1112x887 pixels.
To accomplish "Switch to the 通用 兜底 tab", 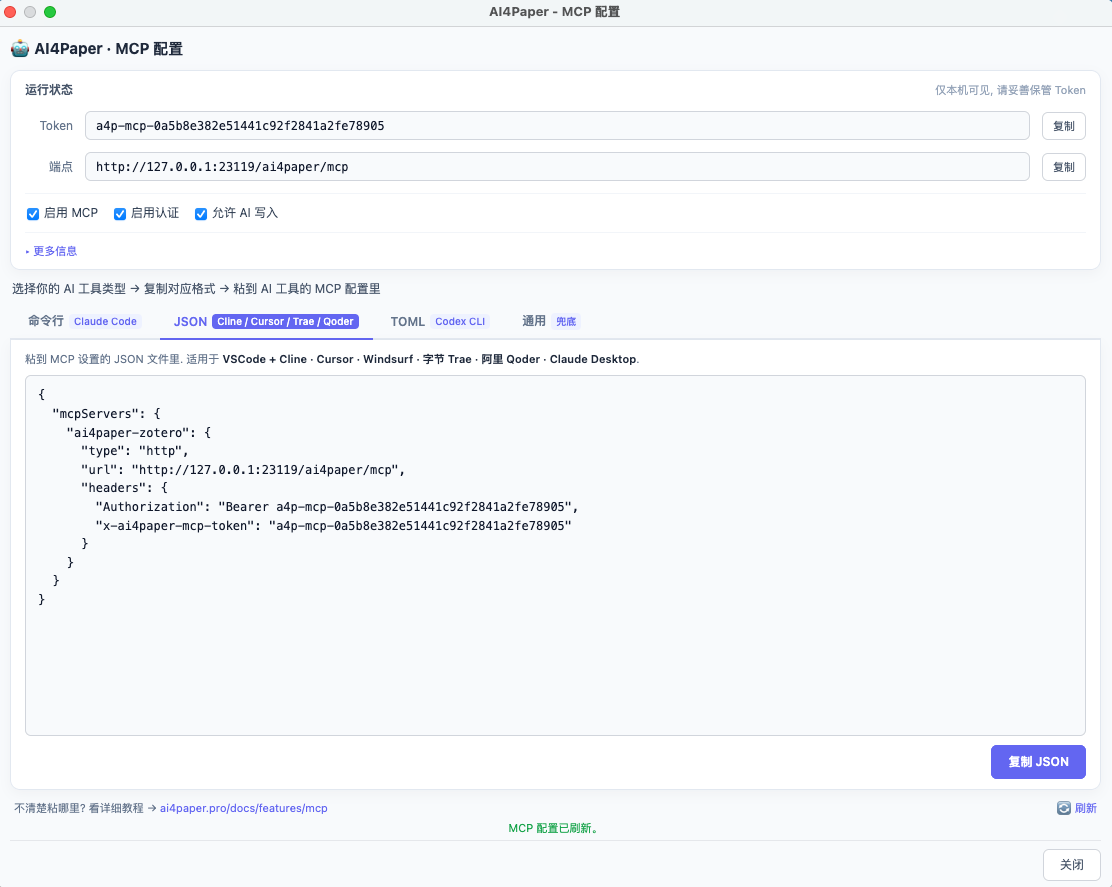I will (550, 321).
